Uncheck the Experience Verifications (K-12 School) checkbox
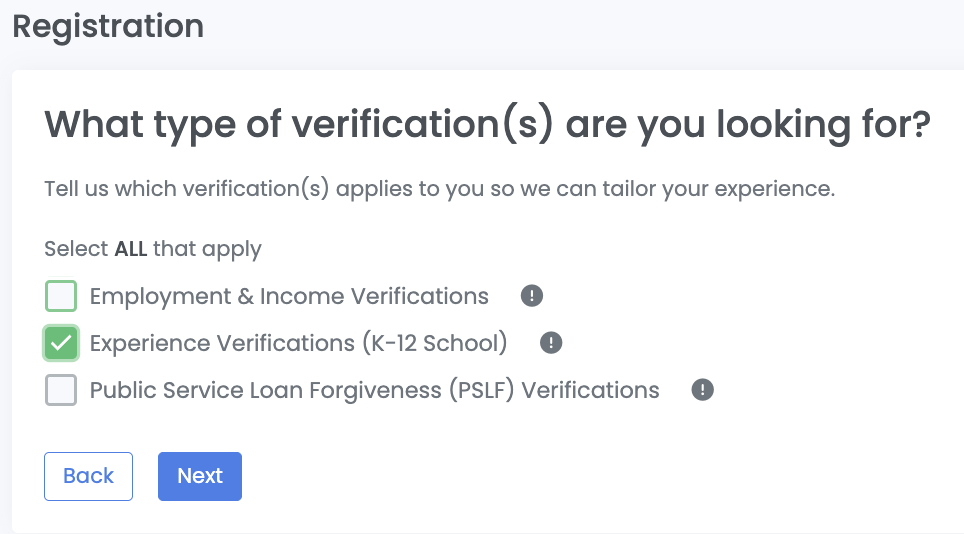Viewport: 964px width, 534px height. (x=61, y=343)
